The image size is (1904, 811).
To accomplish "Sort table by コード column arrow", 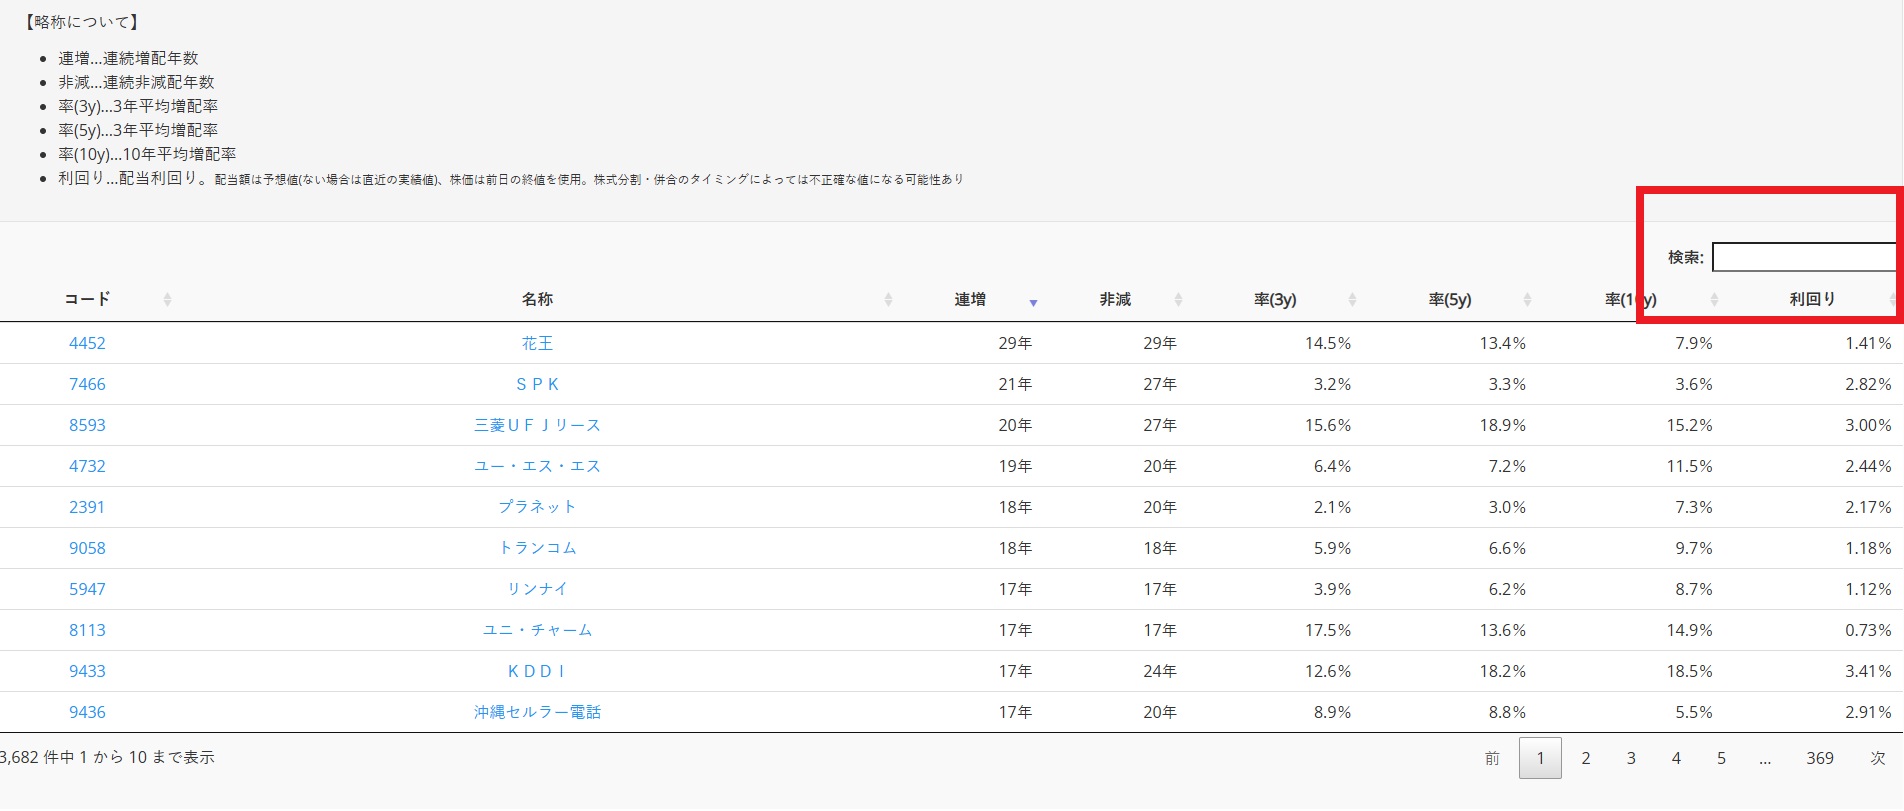I will pyautogui.click(x=167, y=300).
